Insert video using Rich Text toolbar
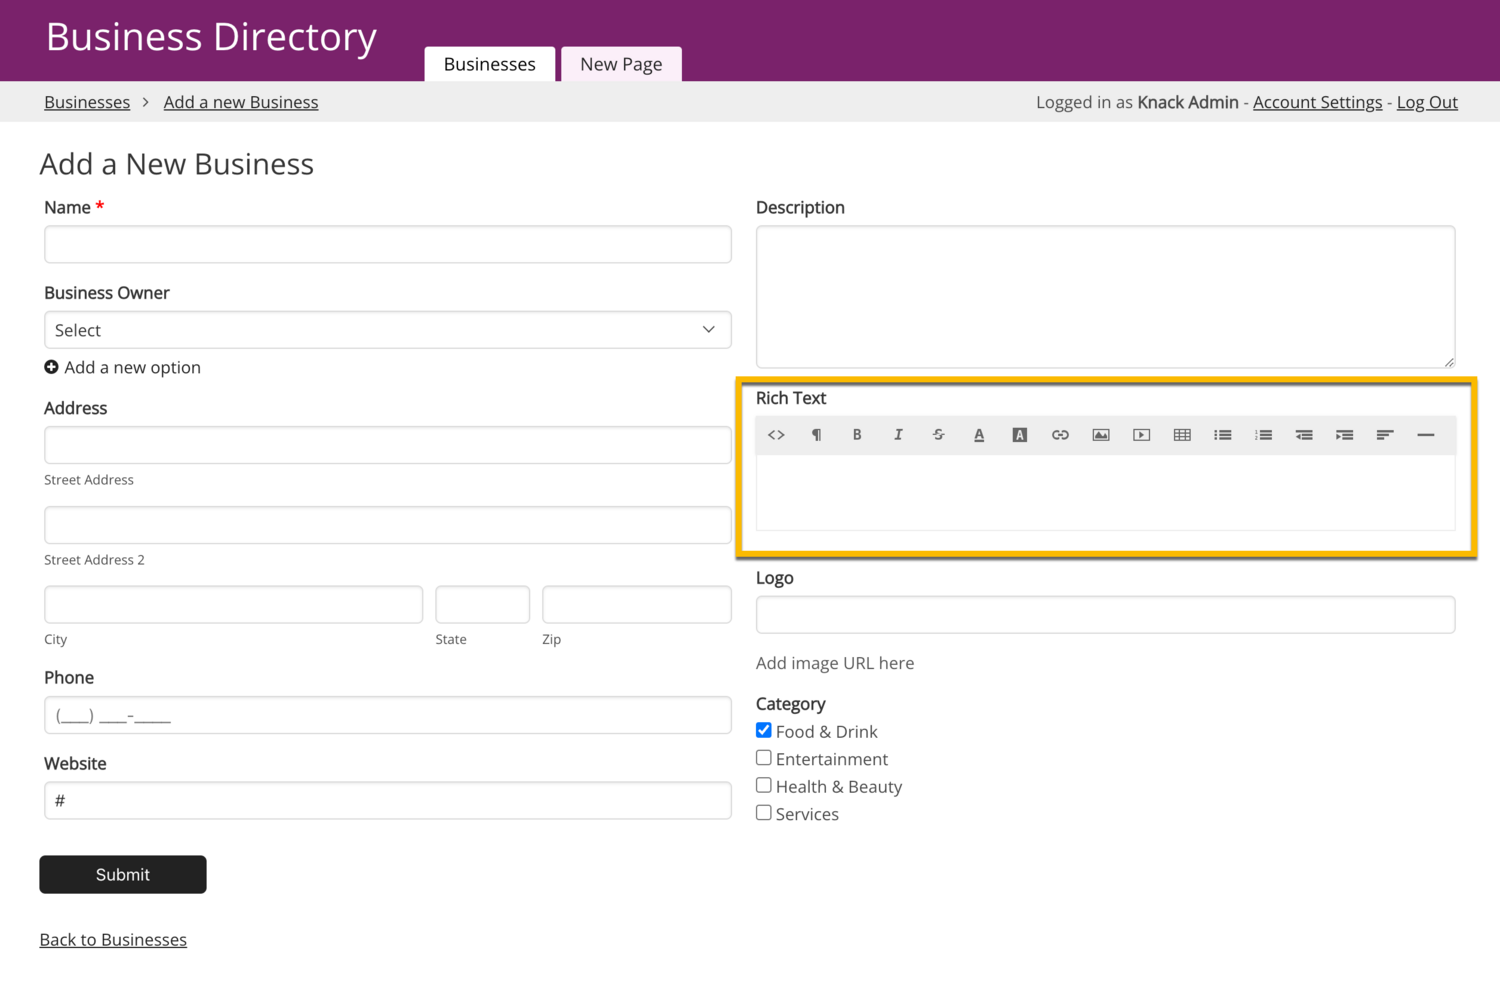Image resolution: width=1500 pixels, height=1000 pixels. point(1141,435)
